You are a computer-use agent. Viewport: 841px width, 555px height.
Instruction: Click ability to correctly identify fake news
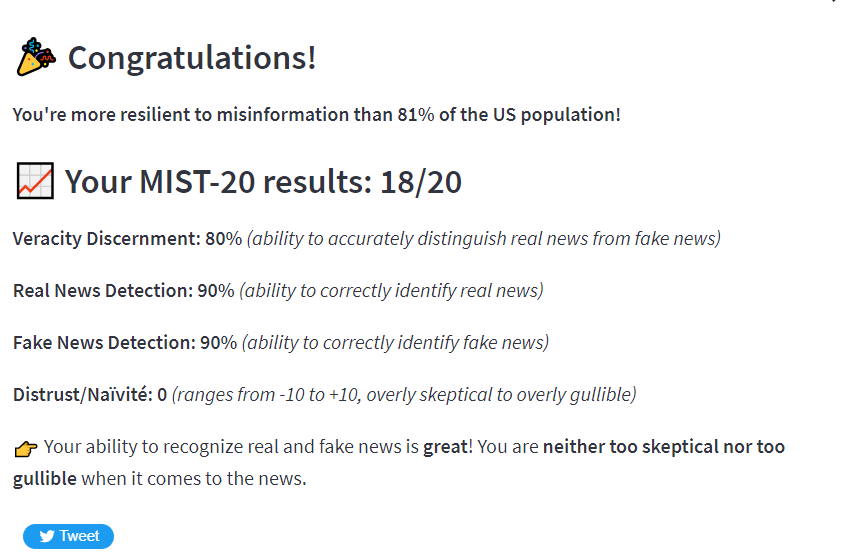click(x=395, y=343)
